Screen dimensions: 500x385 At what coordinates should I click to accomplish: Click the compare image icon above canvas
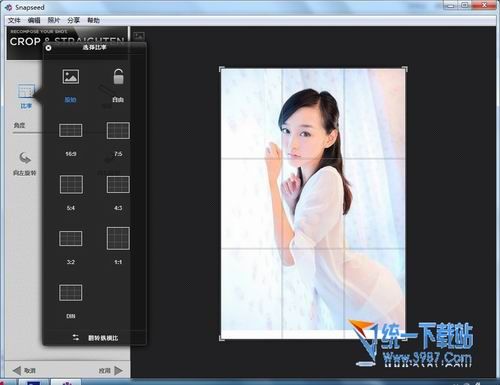click(139, 36)
